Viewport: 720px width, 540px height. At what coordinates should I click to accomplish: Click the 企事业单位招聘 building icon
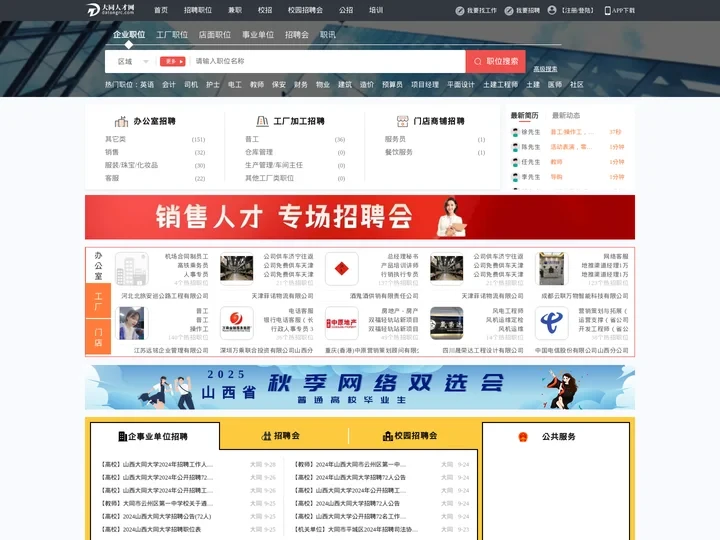(x=122, y=436)
